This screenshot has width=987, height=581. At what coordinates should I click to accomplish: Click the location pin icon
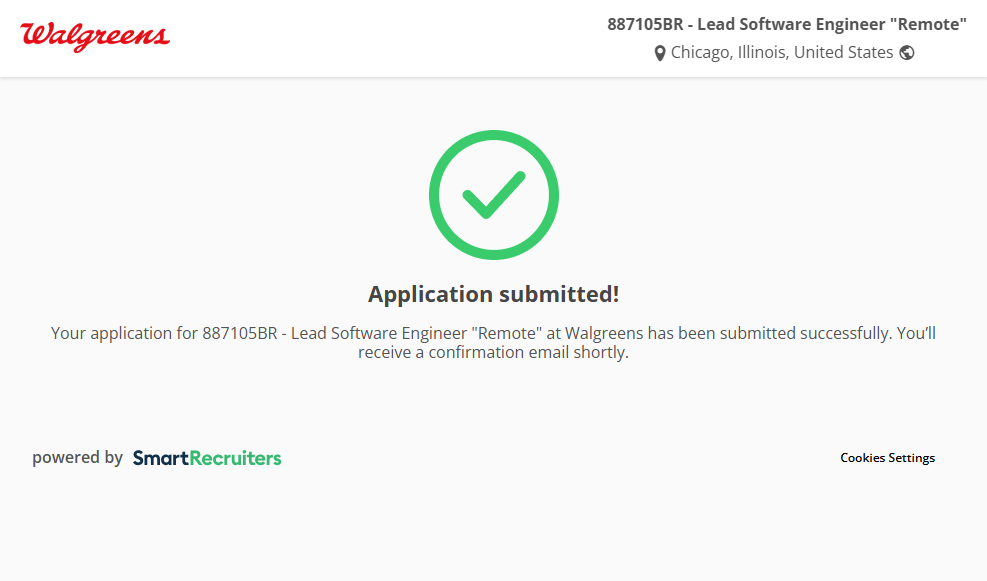(x=660, y=53)
